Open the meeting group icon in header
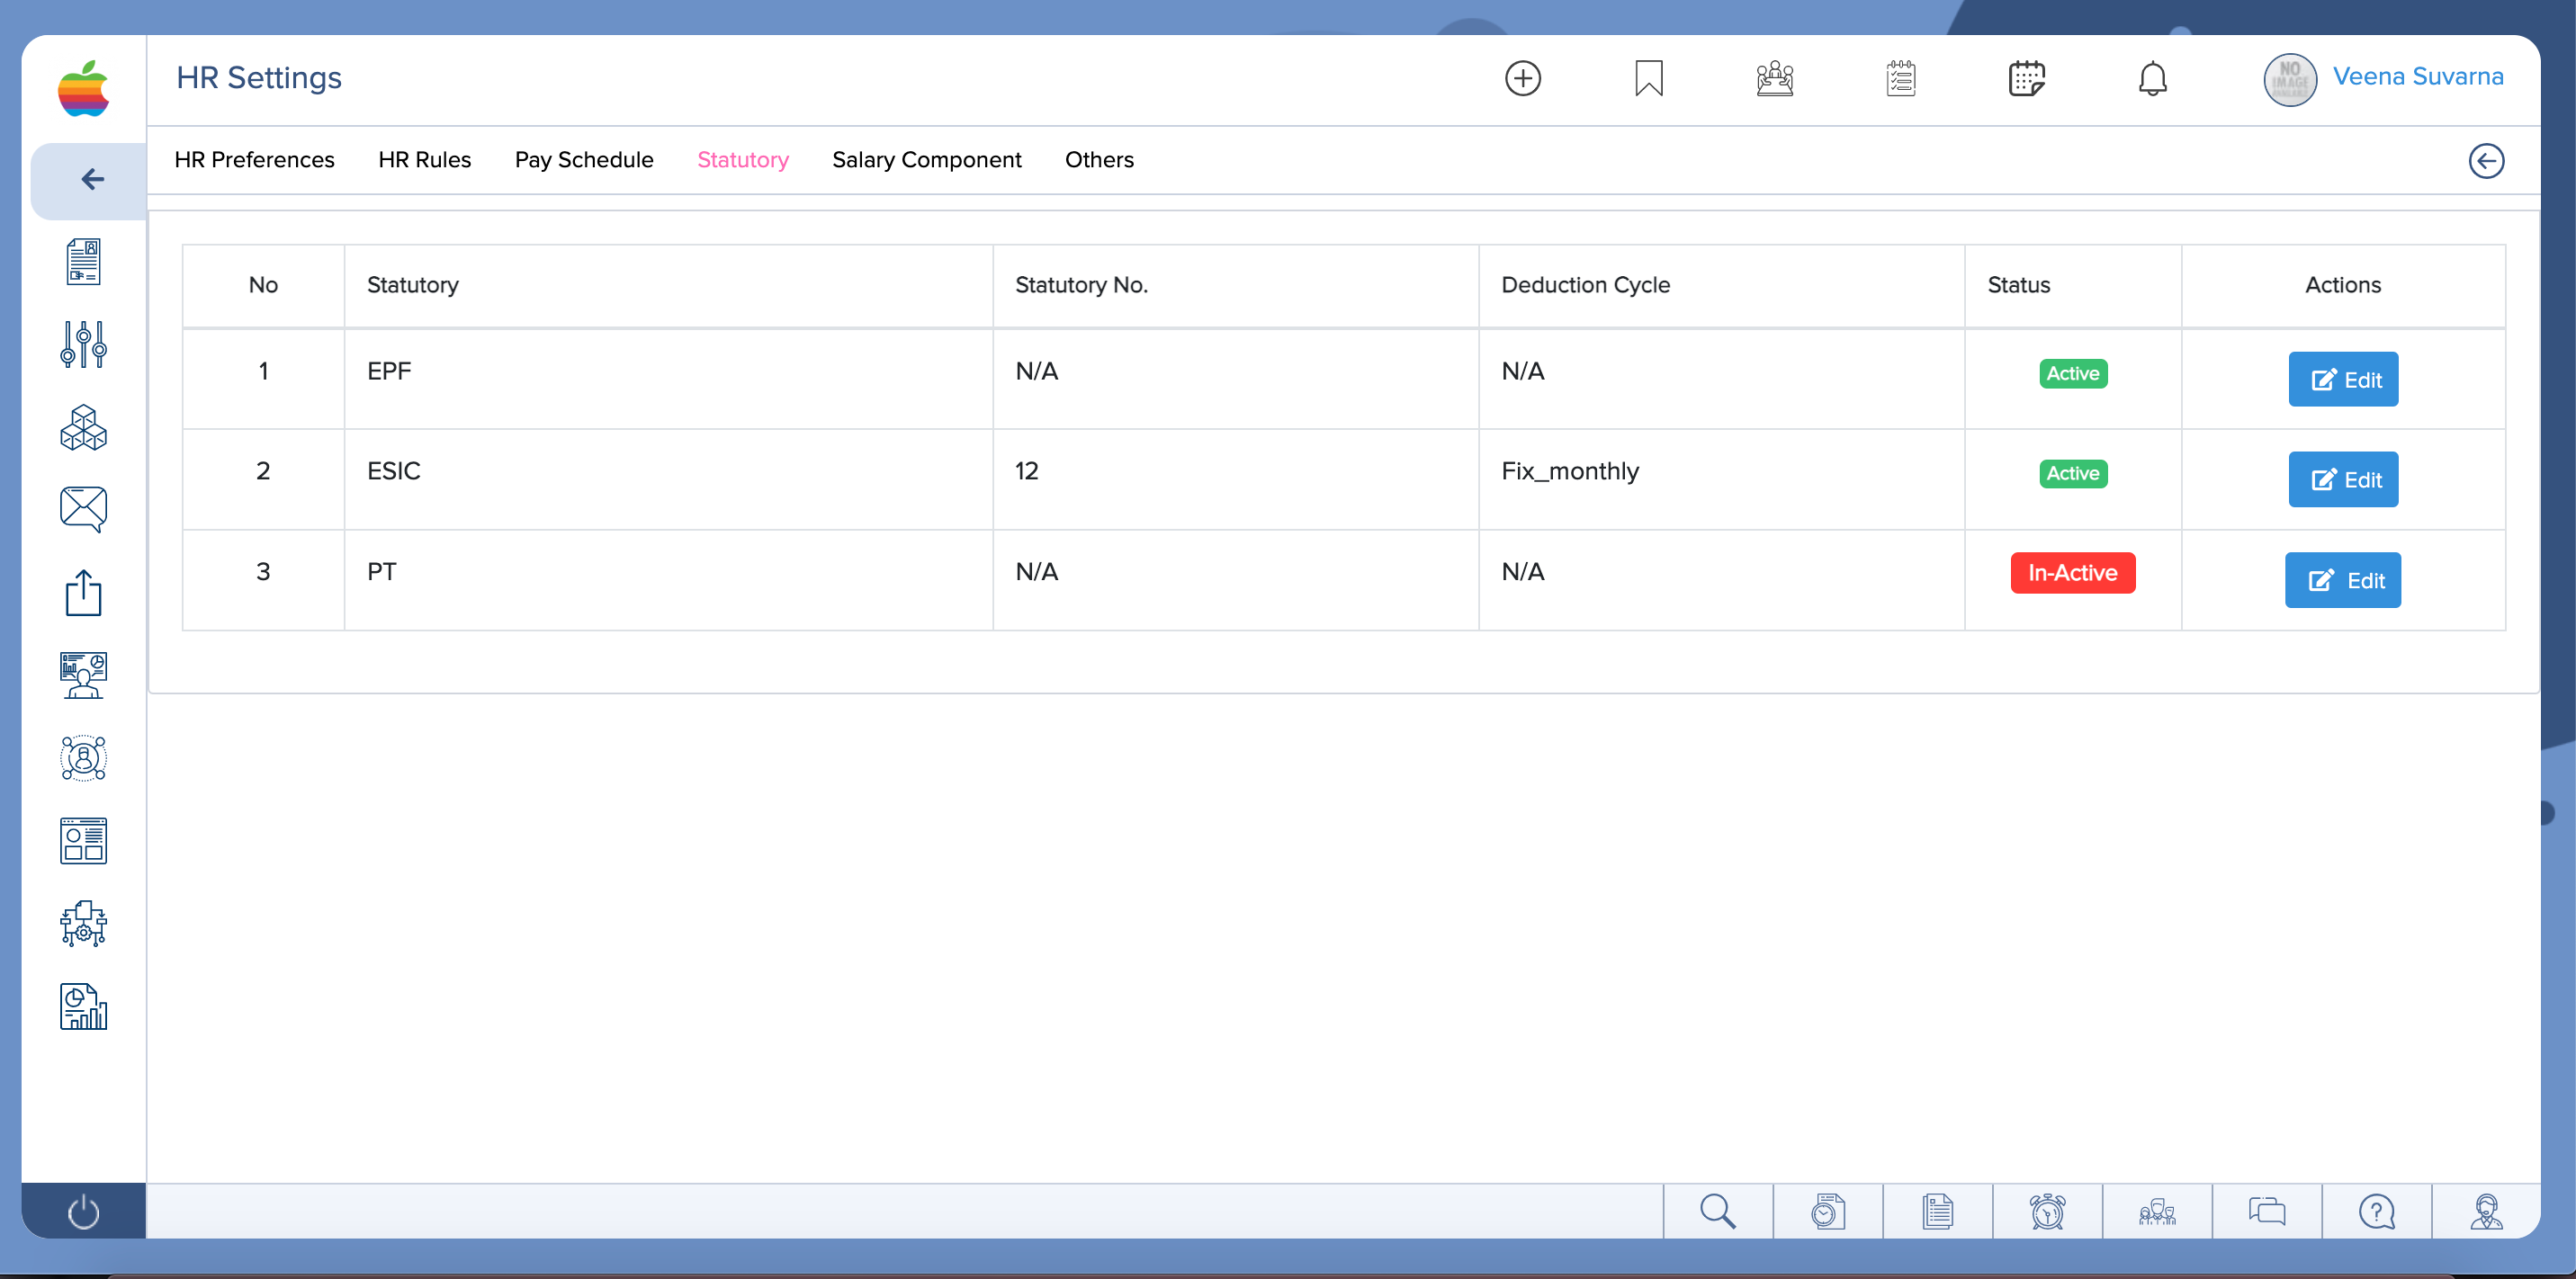Image resolution: width=2576 pixels, height=1279 pixels. (1775, 78)
